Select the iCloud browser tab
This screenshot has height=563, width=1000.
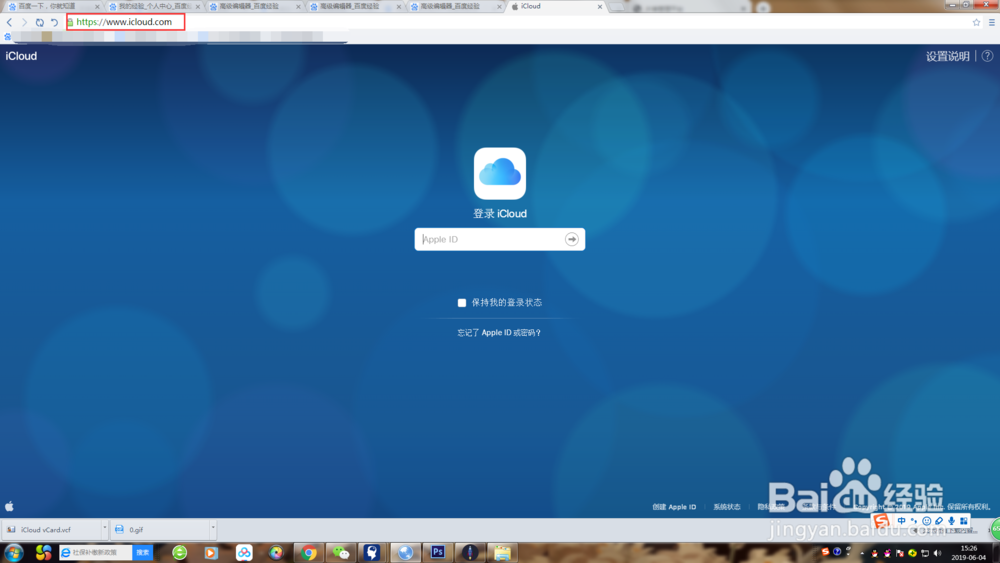pyautogui.click(x=555, y=6)
